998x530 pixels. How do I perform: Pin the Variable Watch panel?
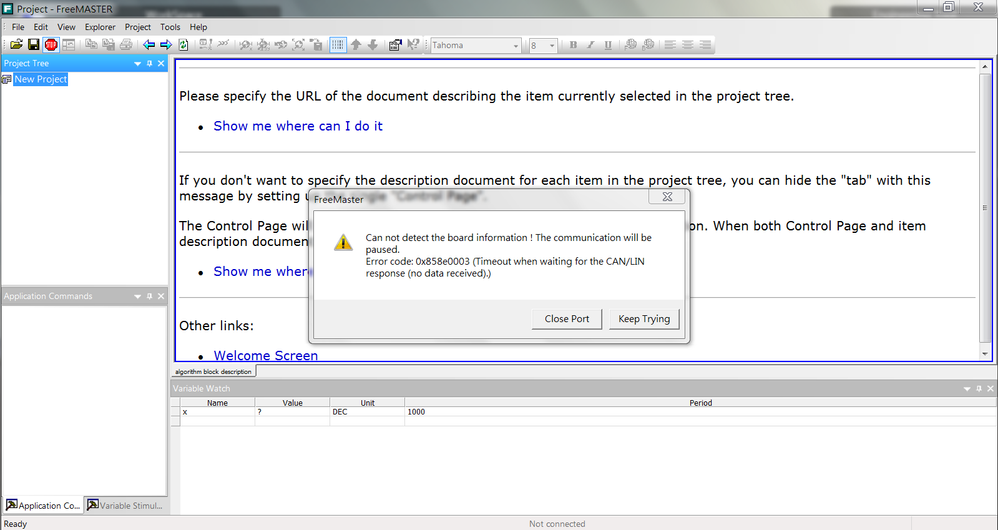pyautogui.click(x=979, y=389)
